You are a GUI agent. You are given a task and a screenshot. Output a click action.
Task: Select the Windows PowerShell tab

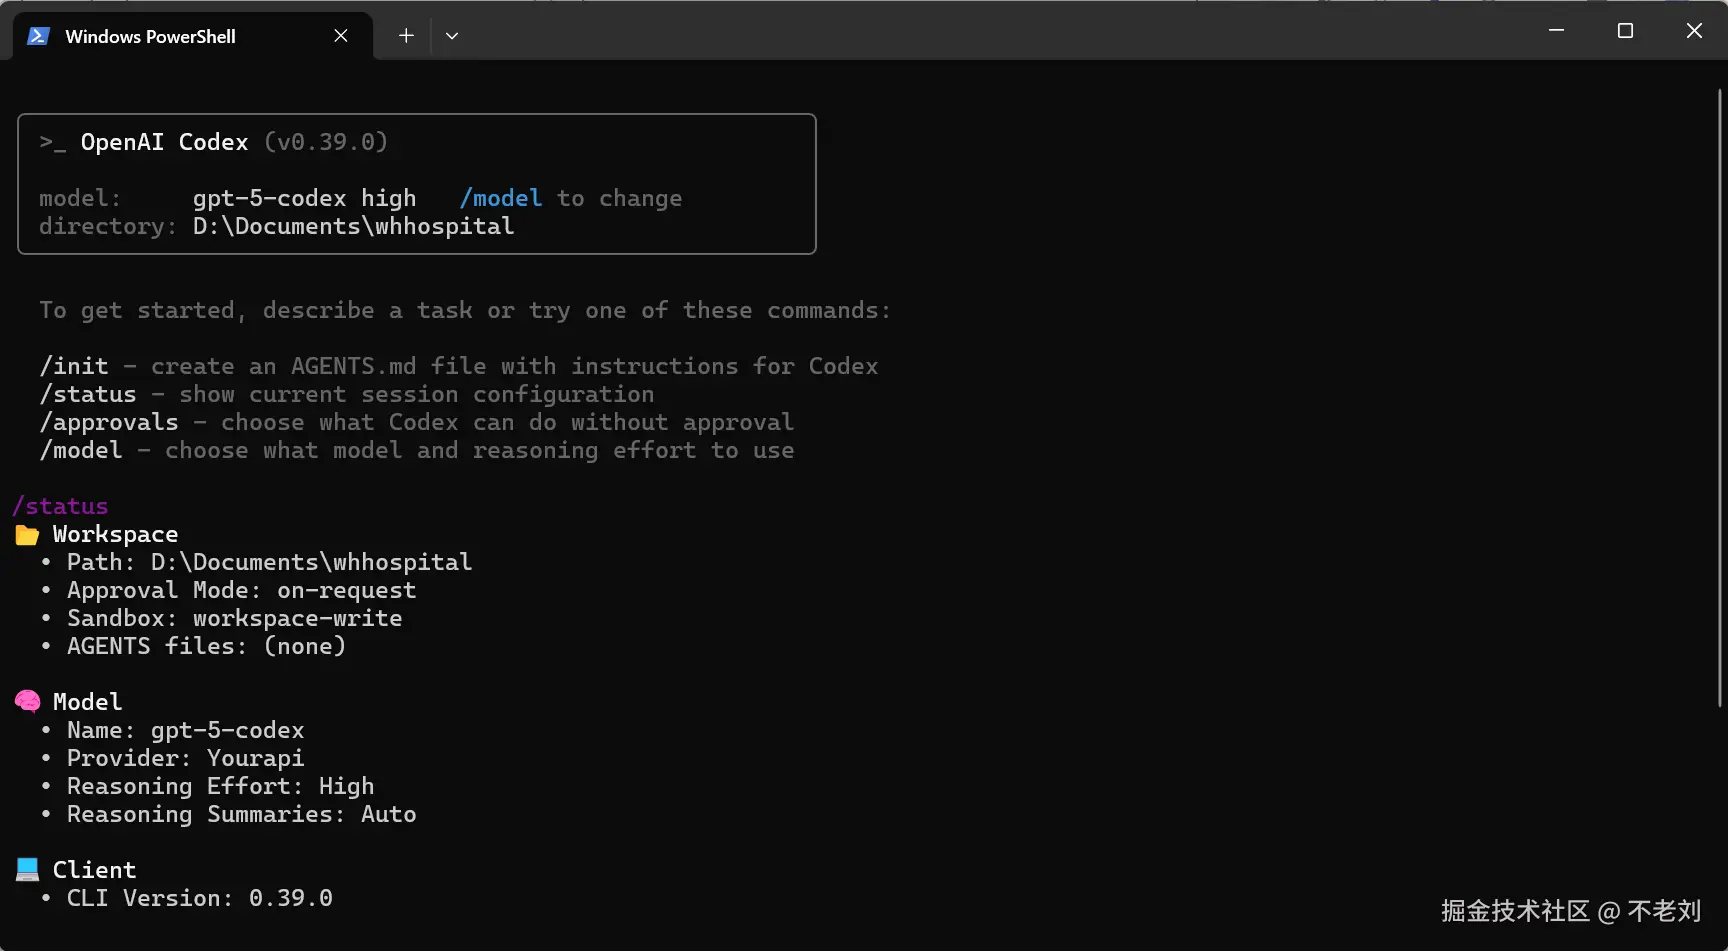click(193, 36)
